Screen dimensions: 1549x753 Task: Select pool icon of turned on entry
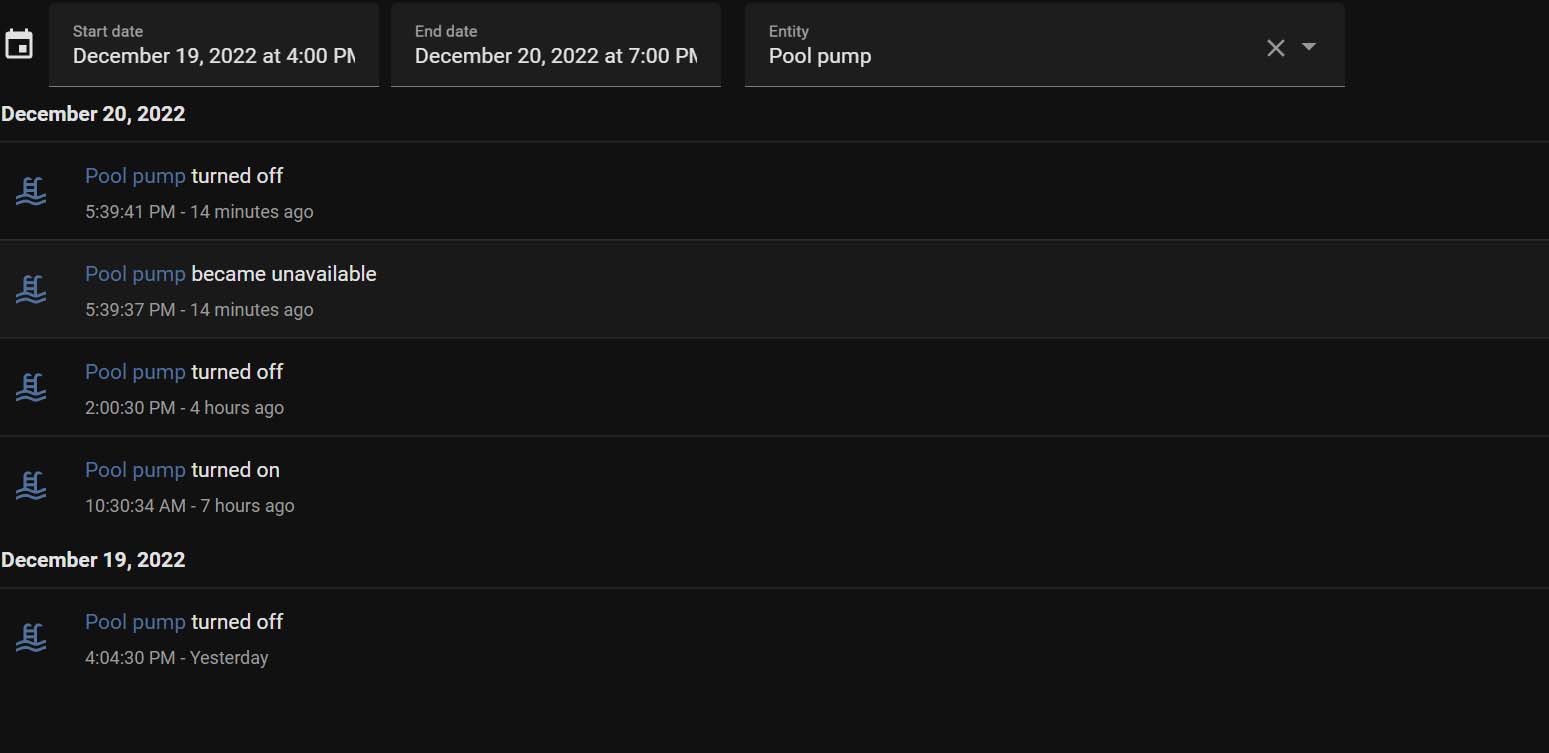tap(31, 485)
